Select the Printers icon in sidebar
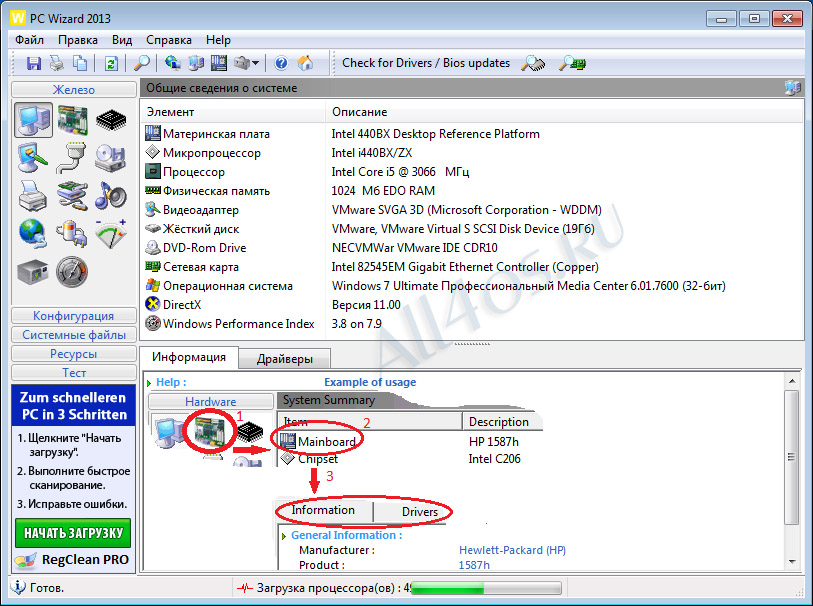Viewport: 813px width, 606px height. click(33, 196)
